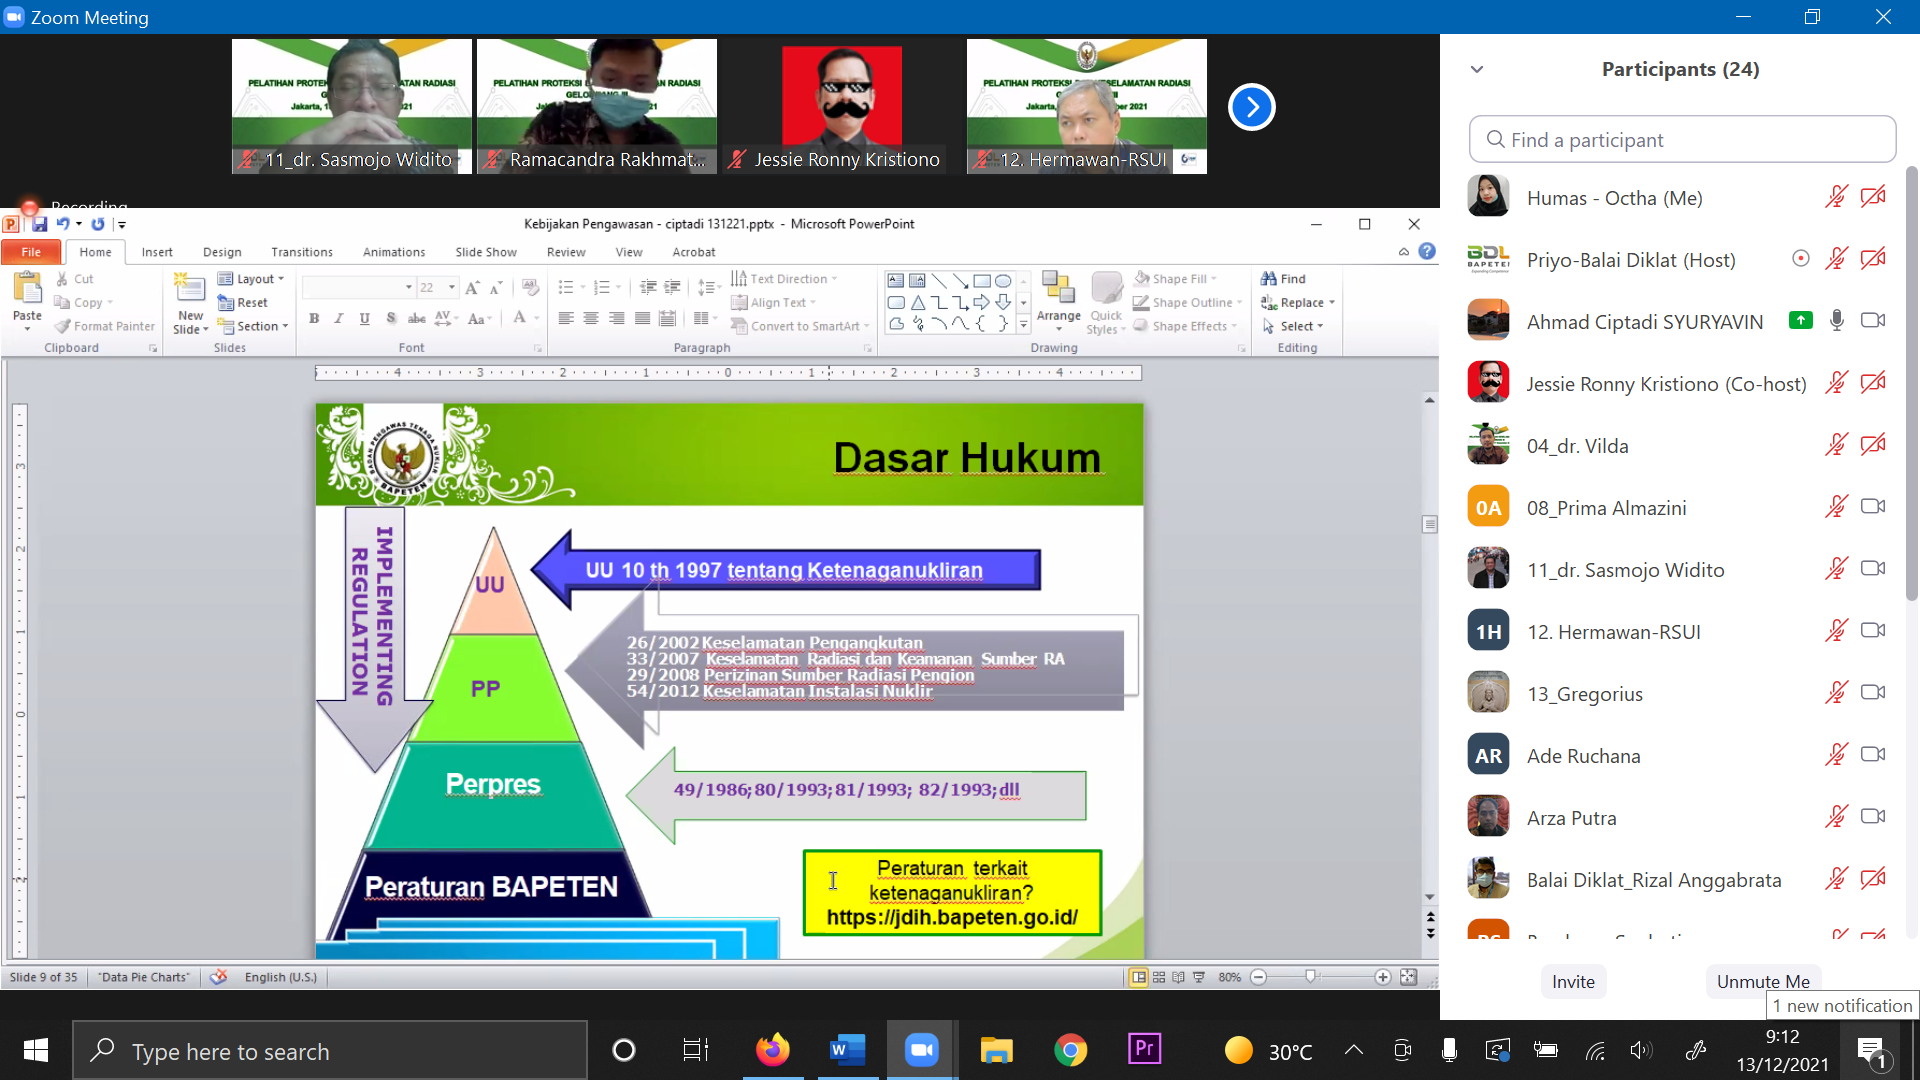This screenshot has height=1080, width=1920.
Task: Align text left in Paragraph group
Action: pyautogui.click(x=565, y=318)
